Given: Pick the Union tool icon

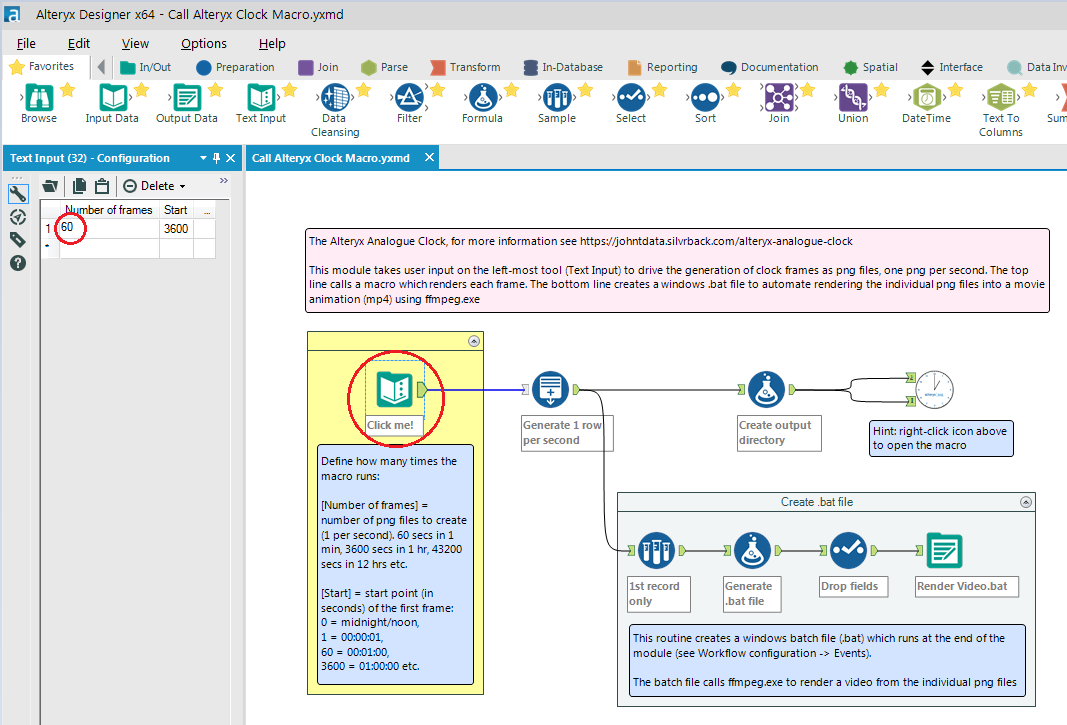Looking at the screenshot, I should (853, 97).
